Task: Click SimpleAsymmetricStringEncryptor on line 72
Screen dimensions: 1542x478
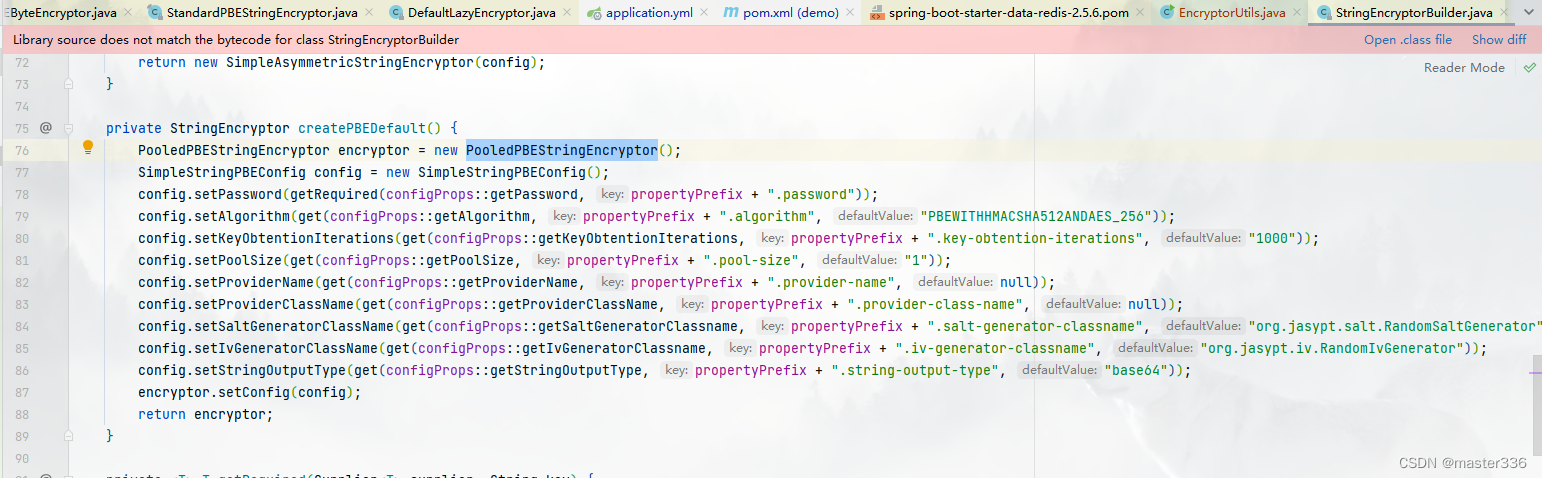Action: point(350,62)
